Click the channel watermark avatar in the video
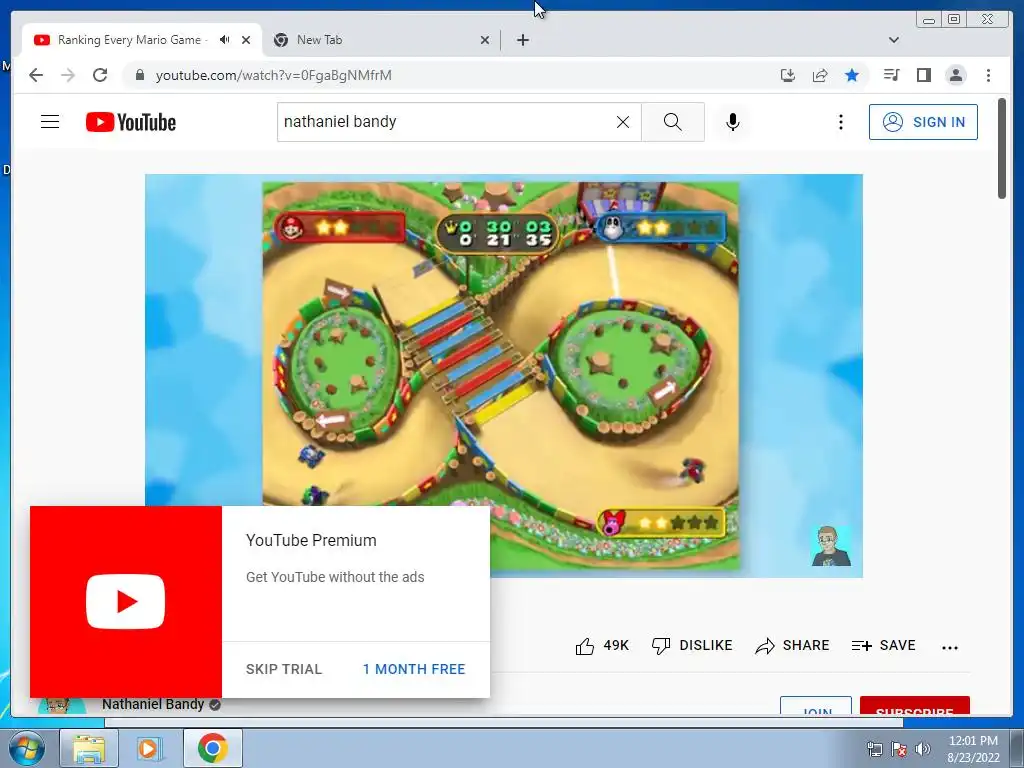1024x768 pixels. coord(831,546)
